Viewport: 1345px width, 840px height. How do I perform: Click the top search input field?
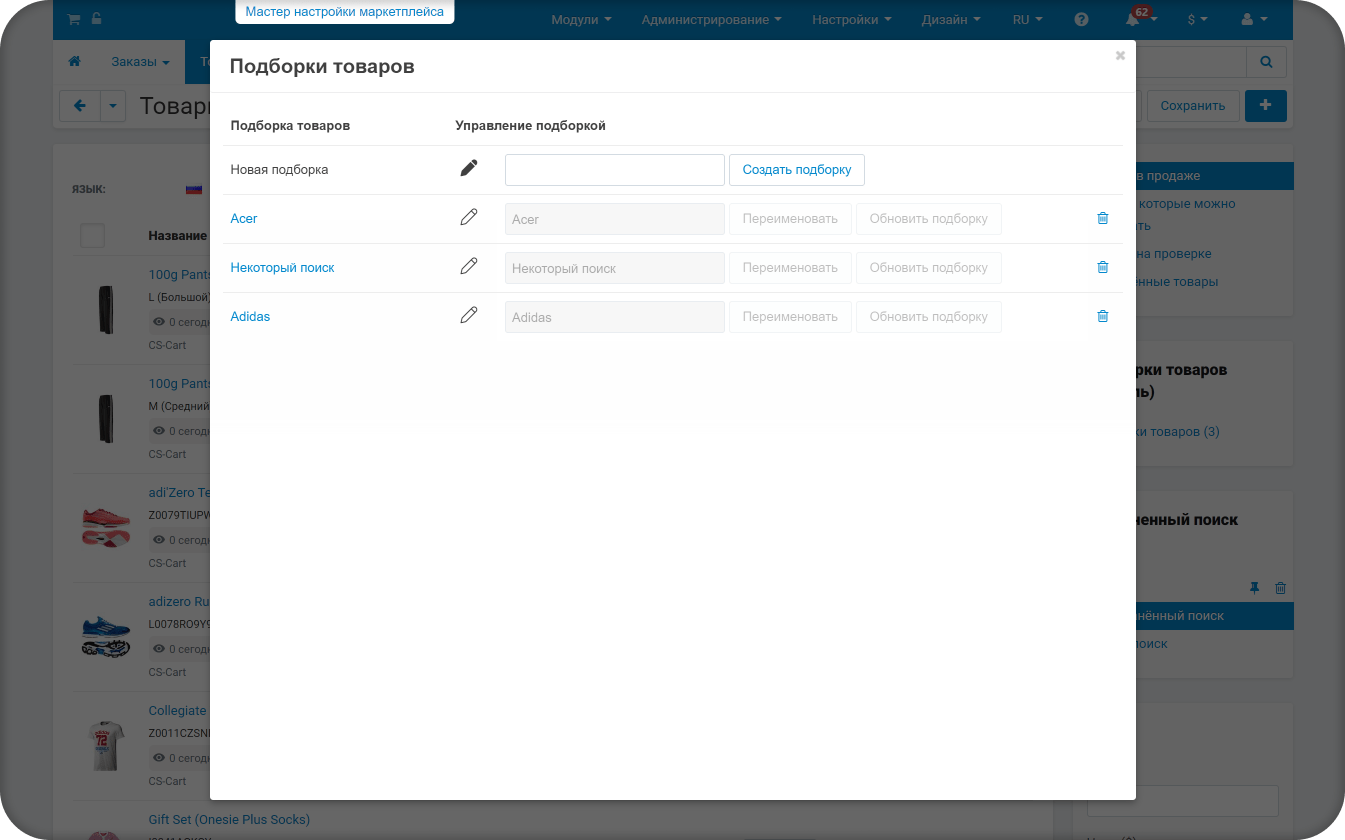(x=1190, y=62)
